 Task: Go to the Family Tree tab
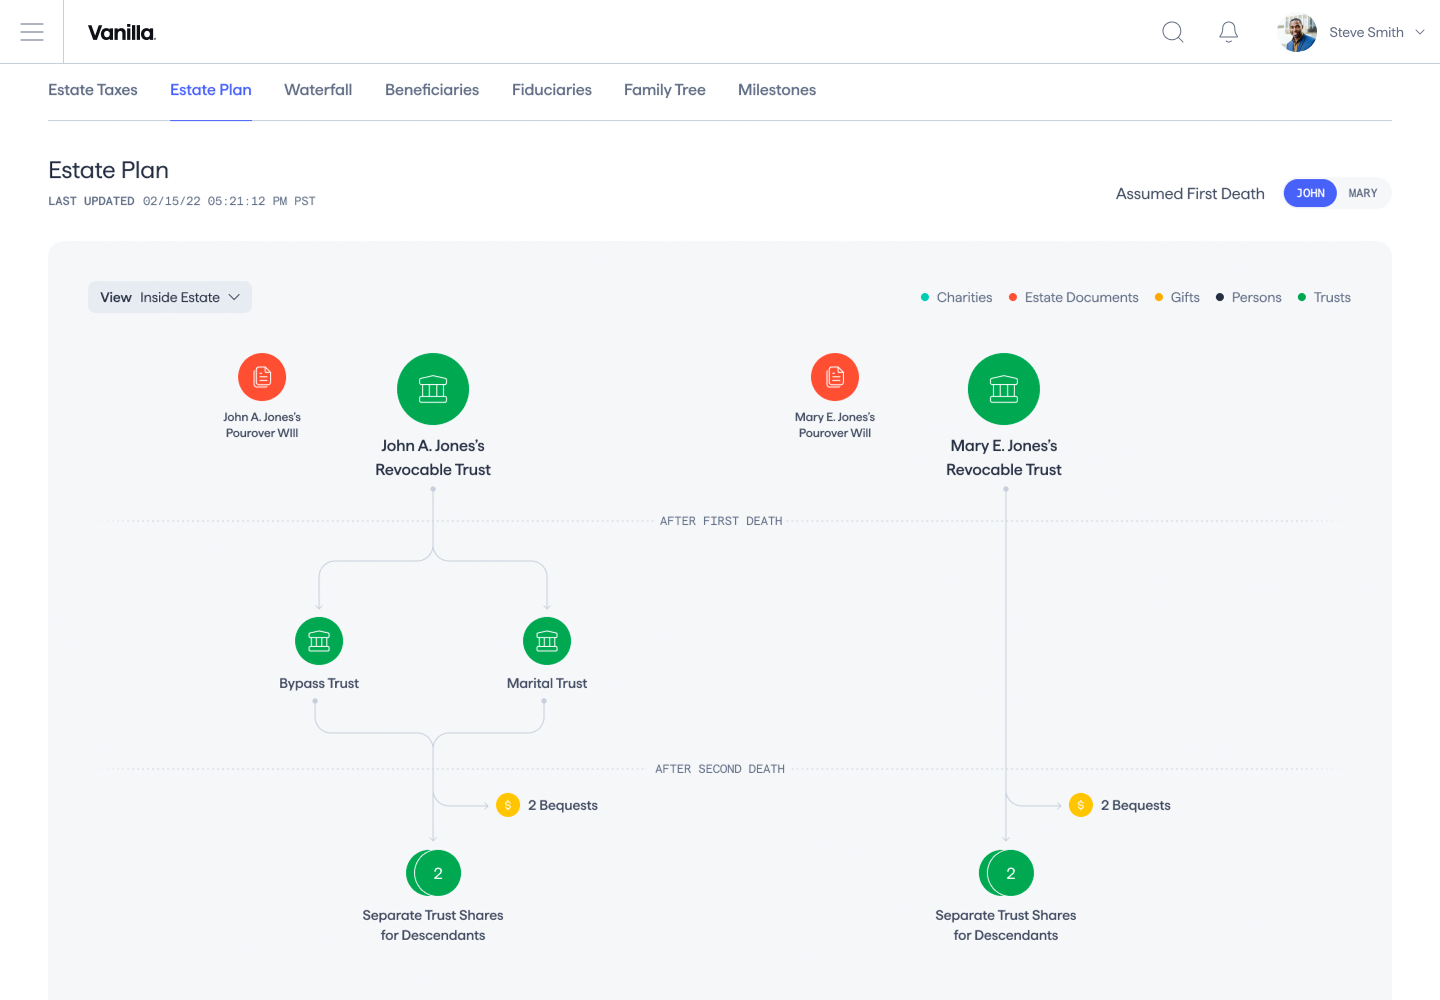click(664, 90)
